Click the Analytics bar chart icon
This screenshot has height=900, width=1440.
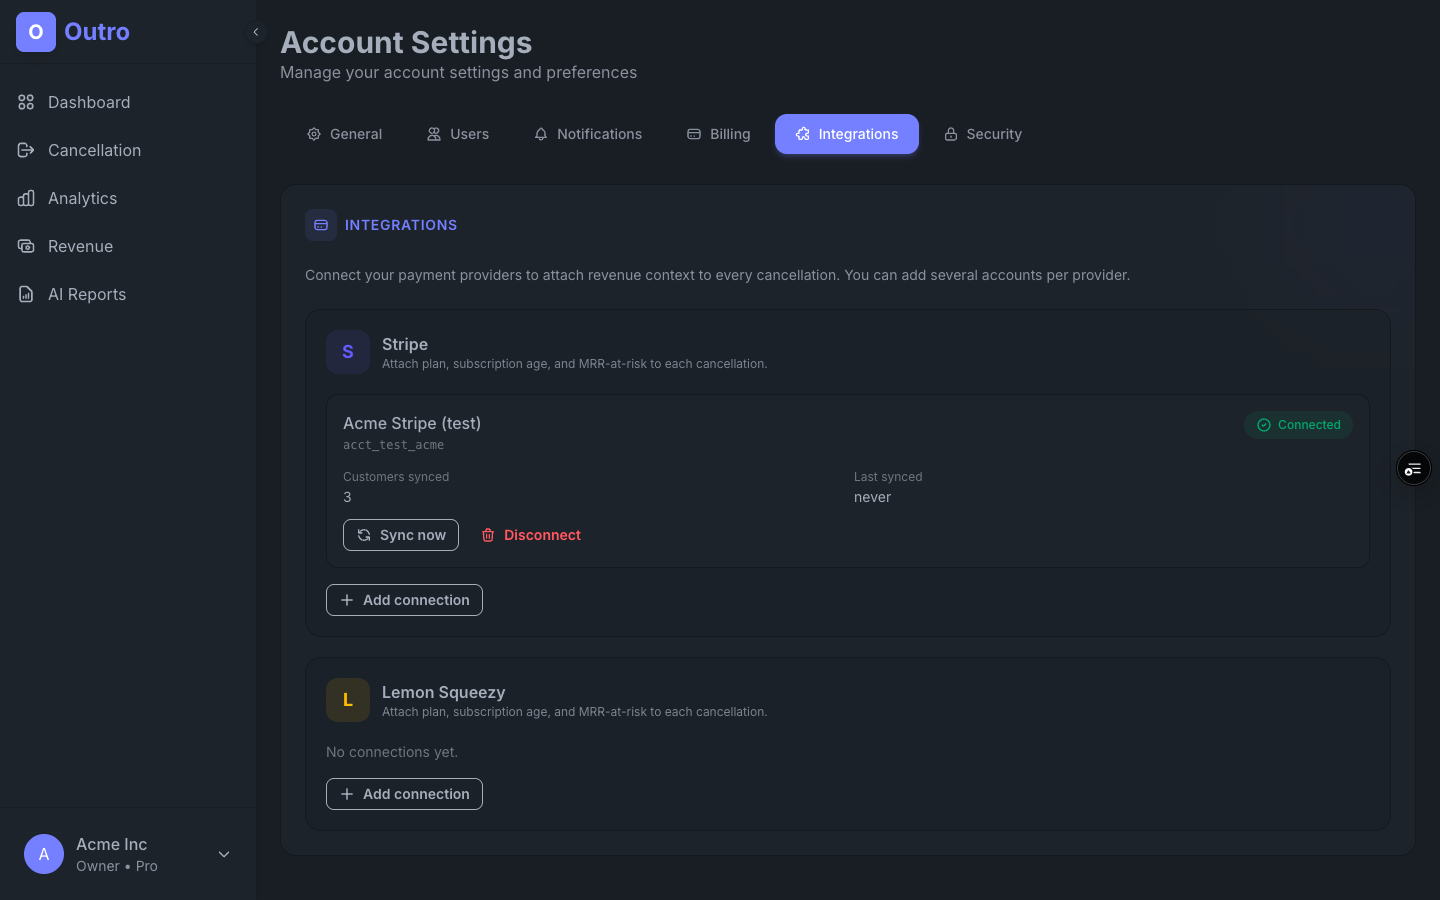point(26,198)
